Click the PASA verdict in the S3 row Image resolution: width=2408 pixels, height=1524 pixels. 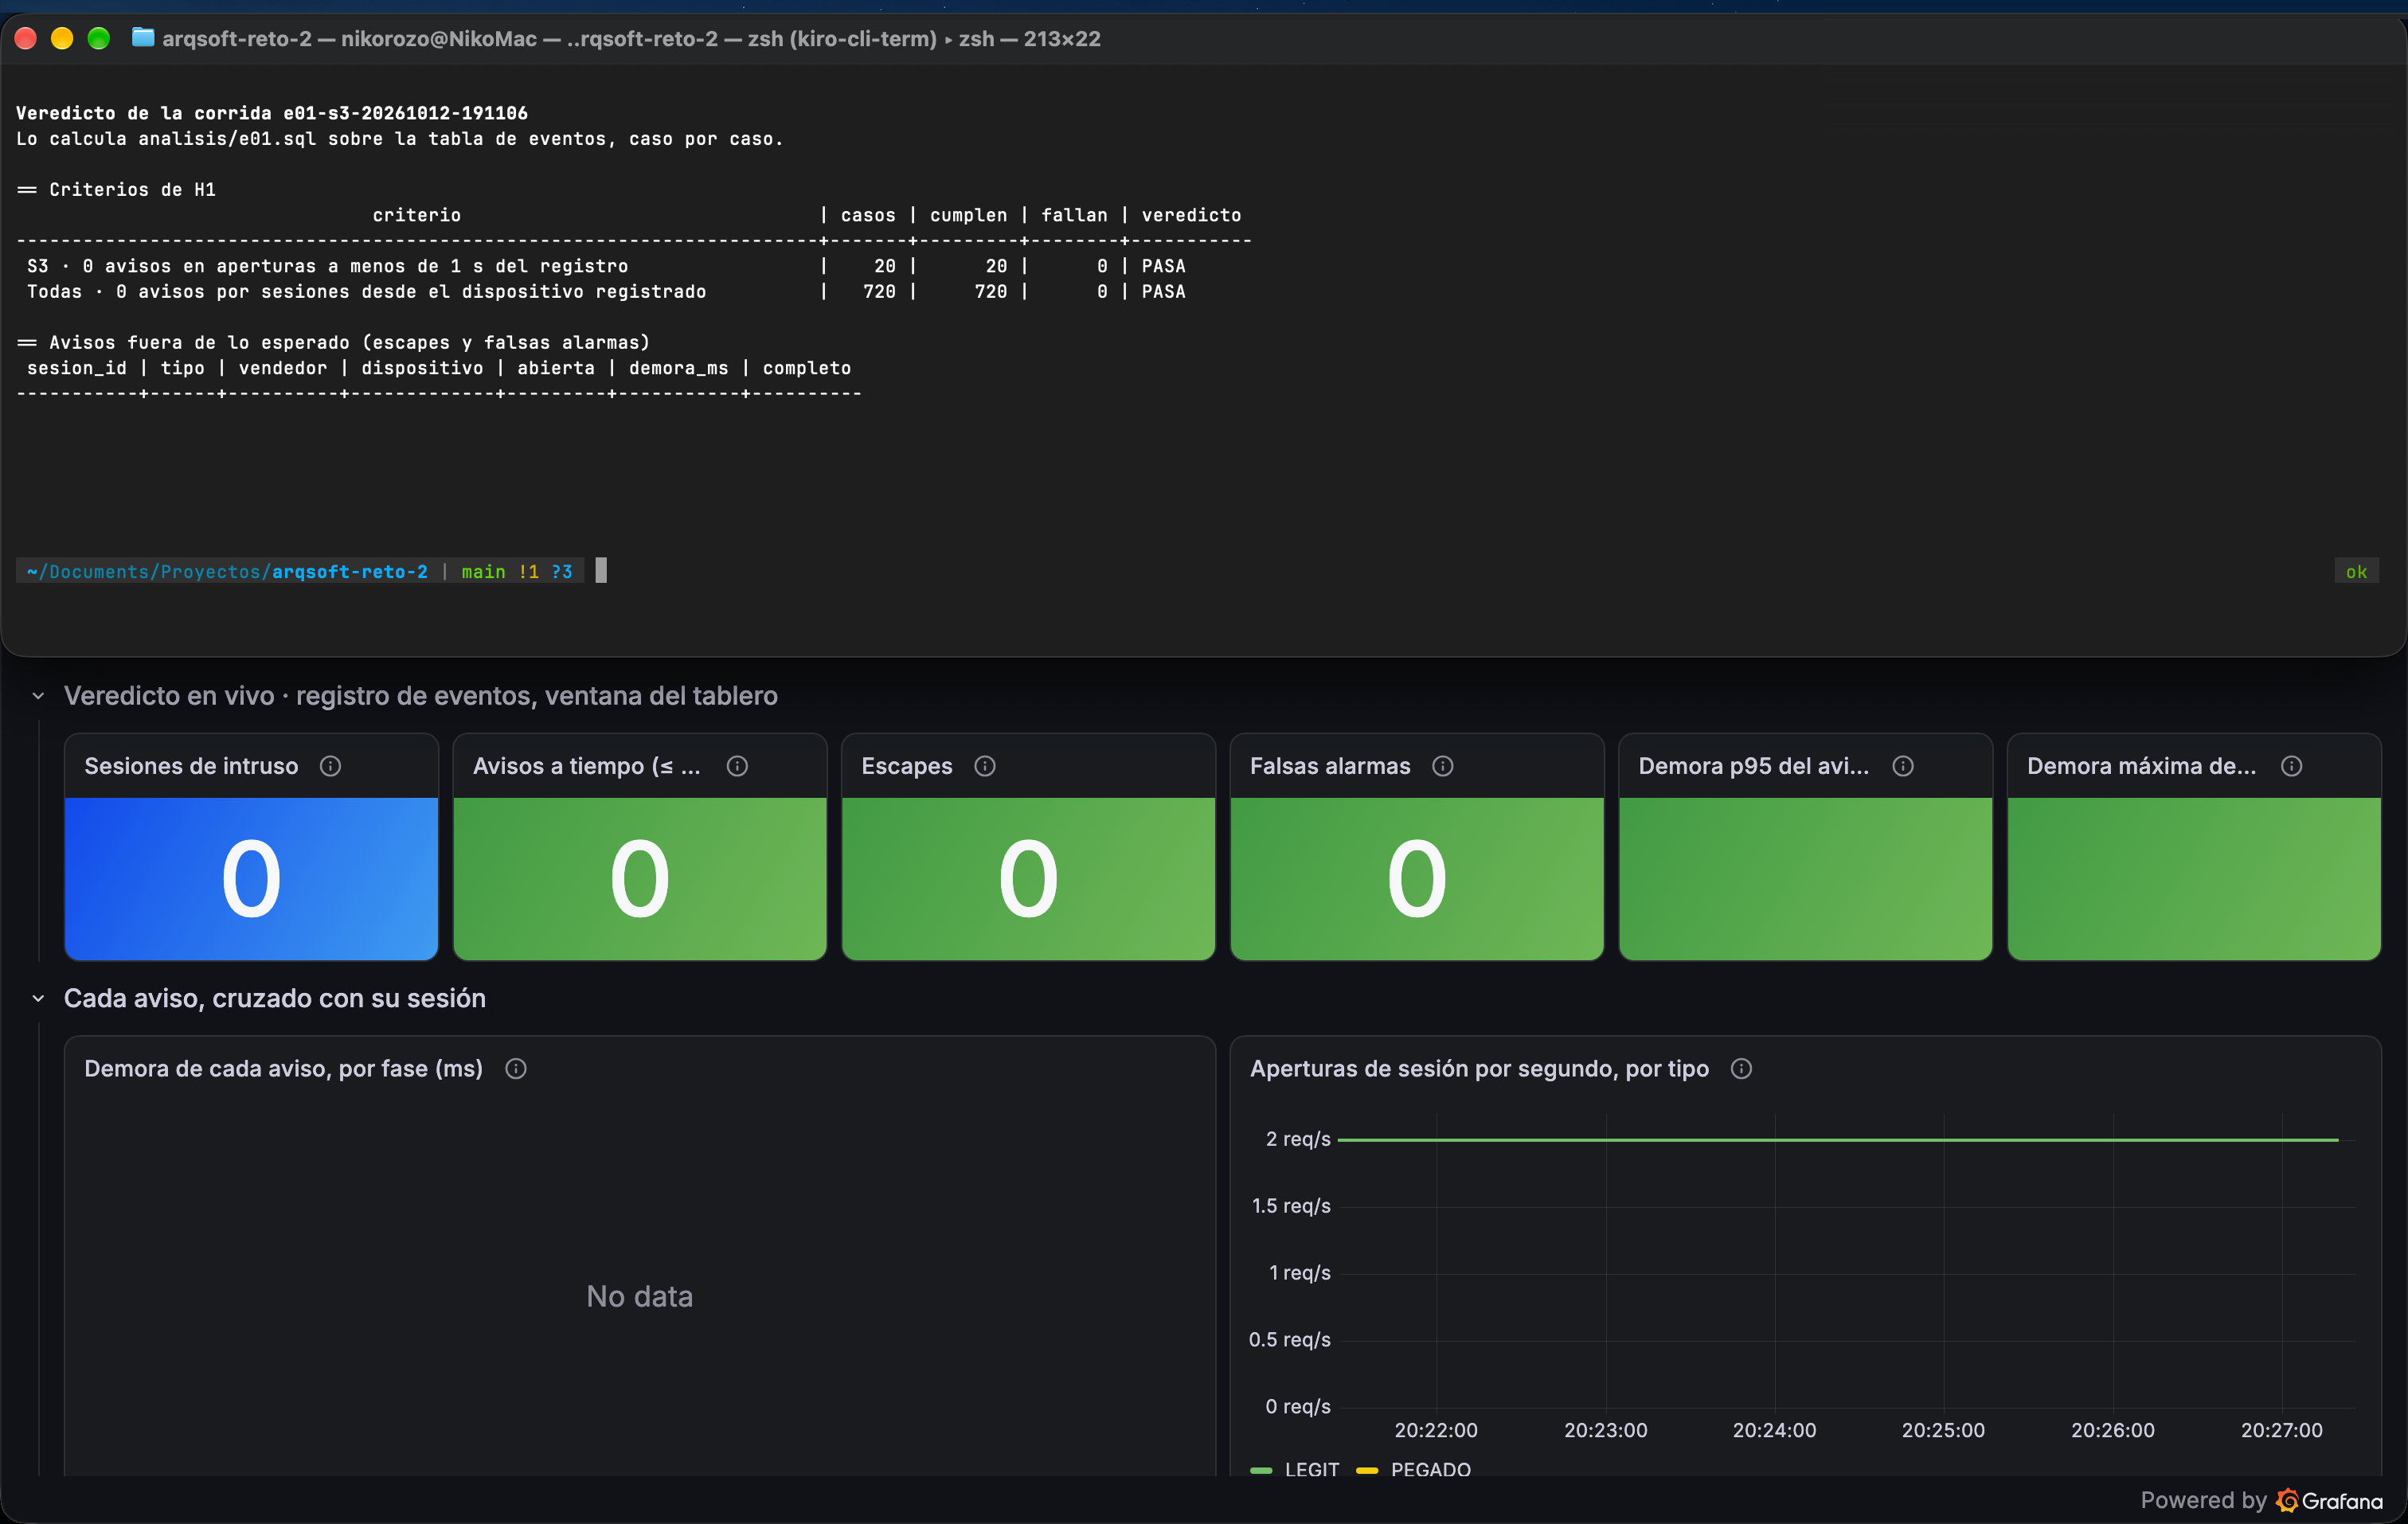click(x=1163, y=266)
